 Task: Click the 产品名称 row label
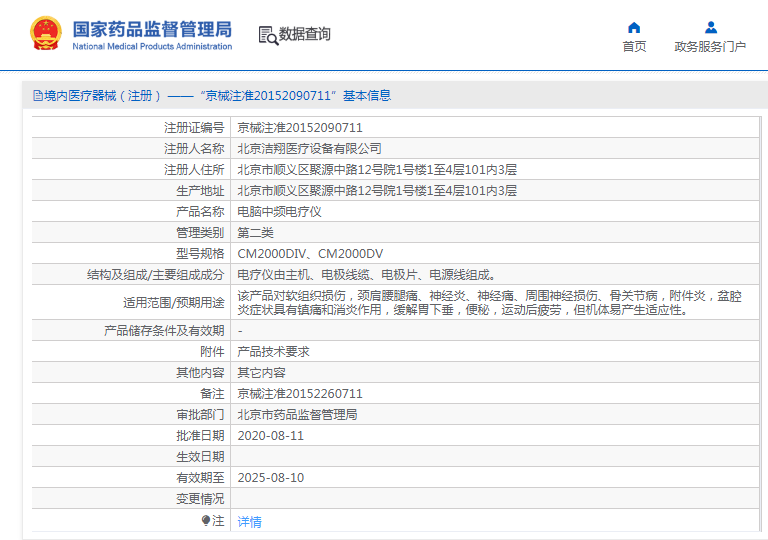200,212
